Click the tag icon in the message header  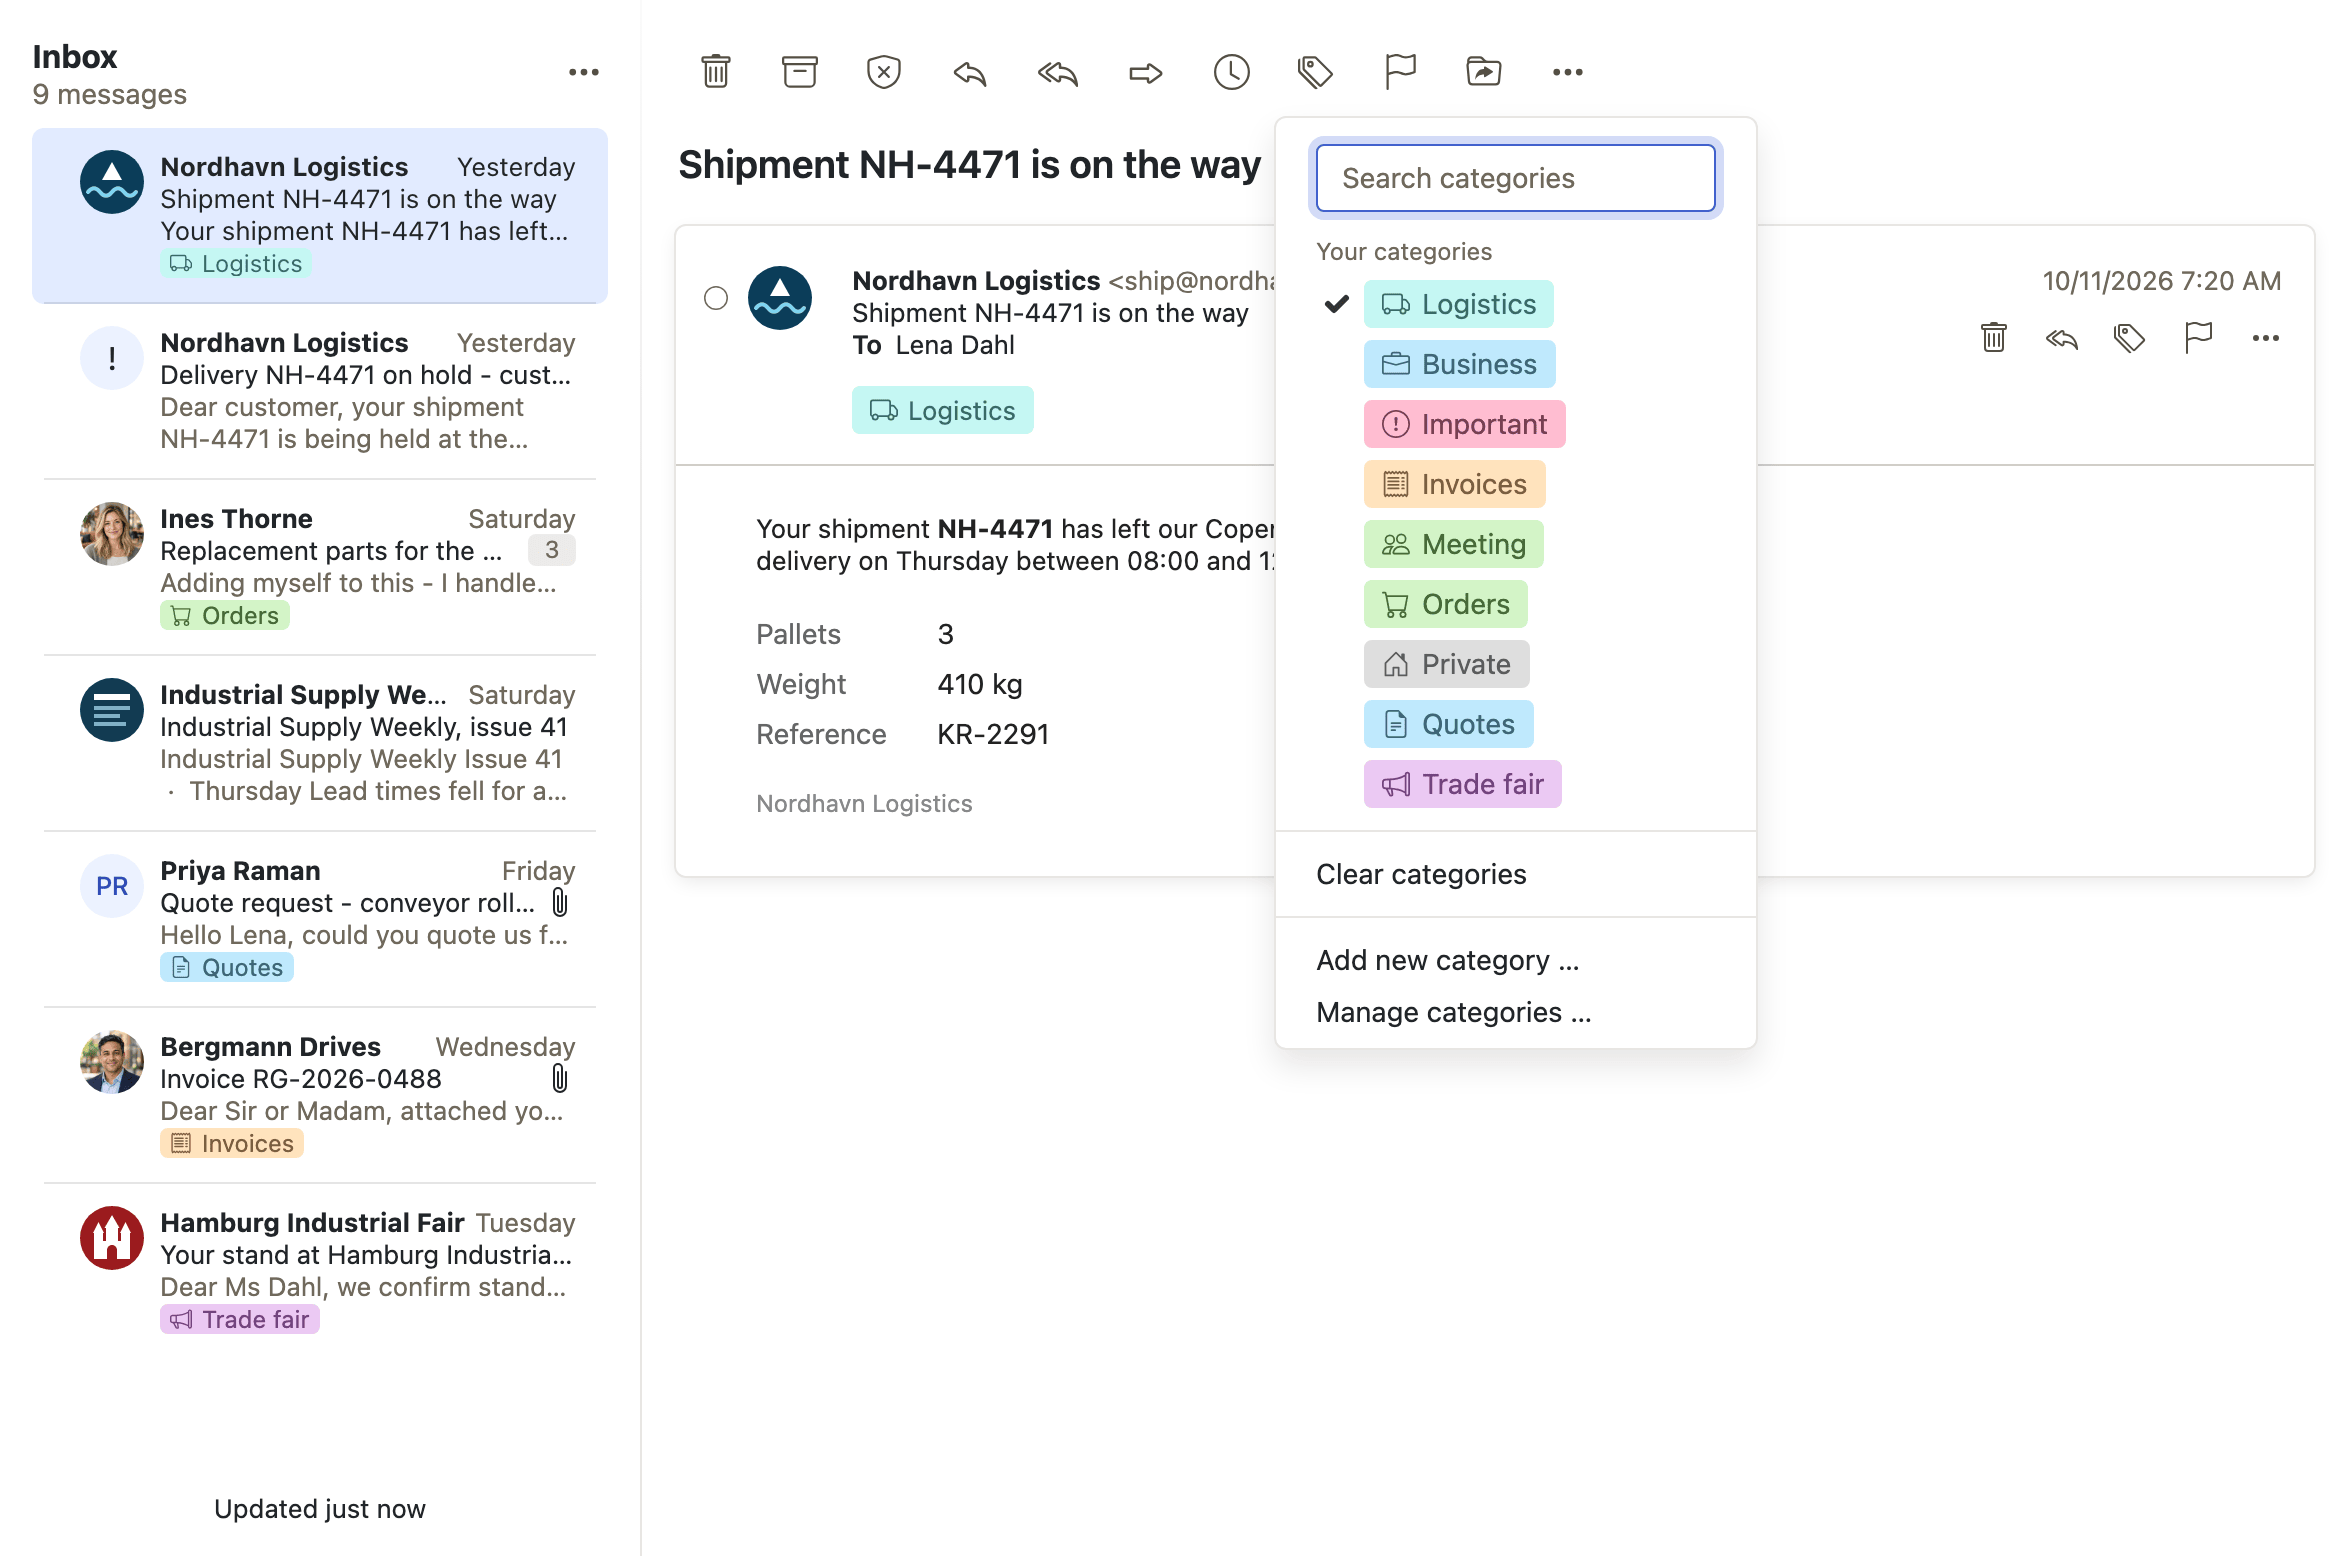click(2130, 338)
